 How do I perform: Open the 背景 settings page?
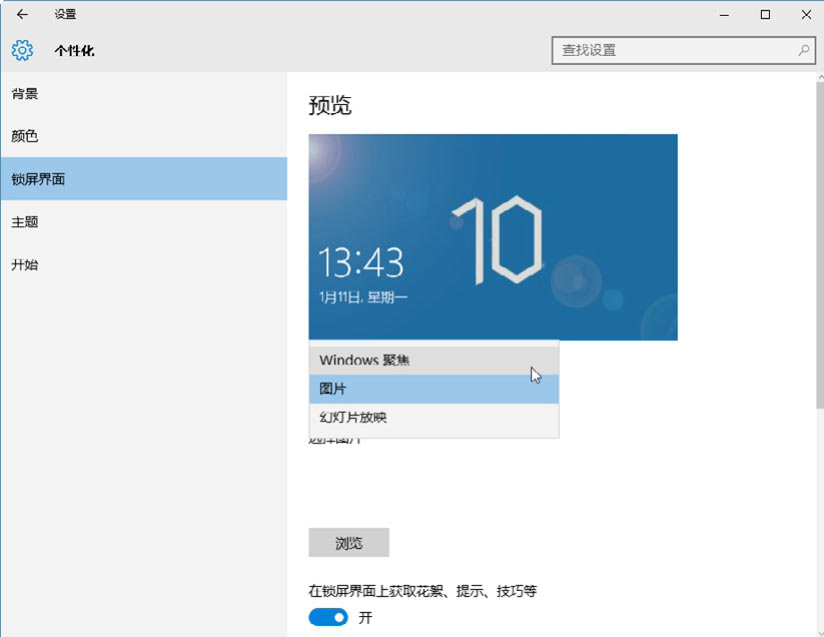(25, 94)
